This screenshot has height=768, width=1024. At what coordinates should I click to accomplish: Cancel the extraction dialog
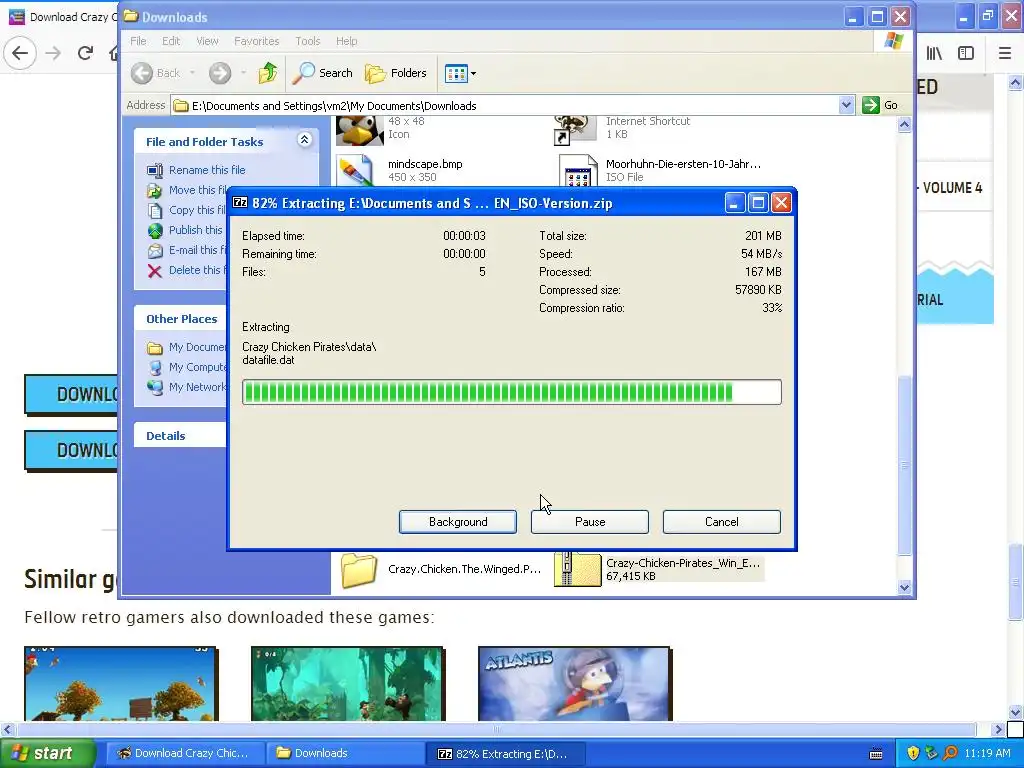tap(722, 522)
